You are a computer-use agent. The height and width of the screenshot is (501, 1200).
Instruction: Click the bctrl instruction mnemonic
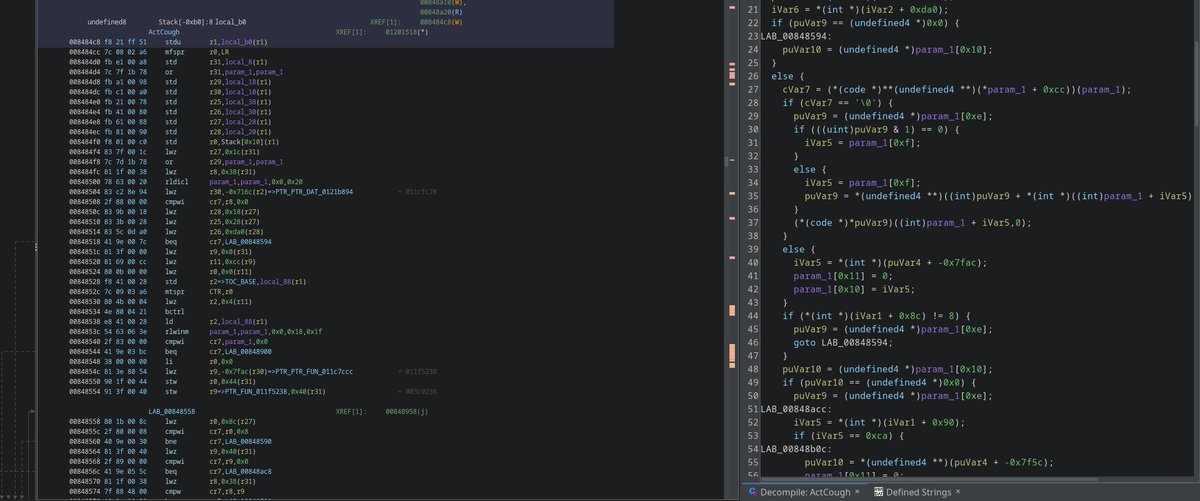point(175,314)
